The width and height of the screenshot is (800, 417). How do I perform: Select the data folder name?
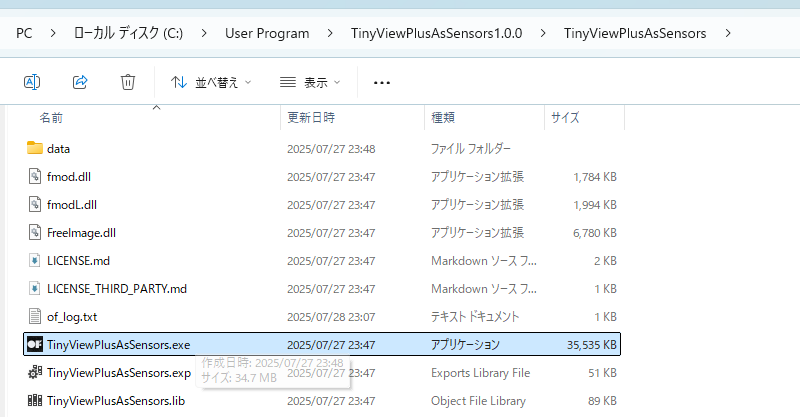pos(58,149)
